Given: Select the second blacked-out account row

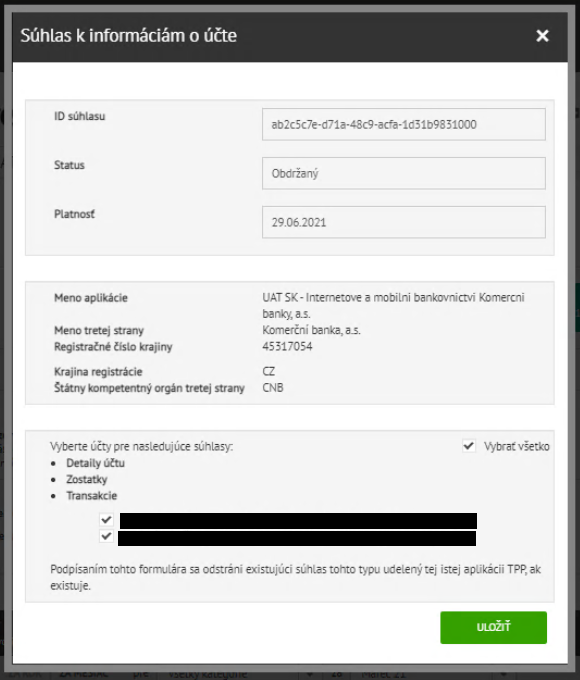Looking at the screenshot, I should [x=297, y=538].
